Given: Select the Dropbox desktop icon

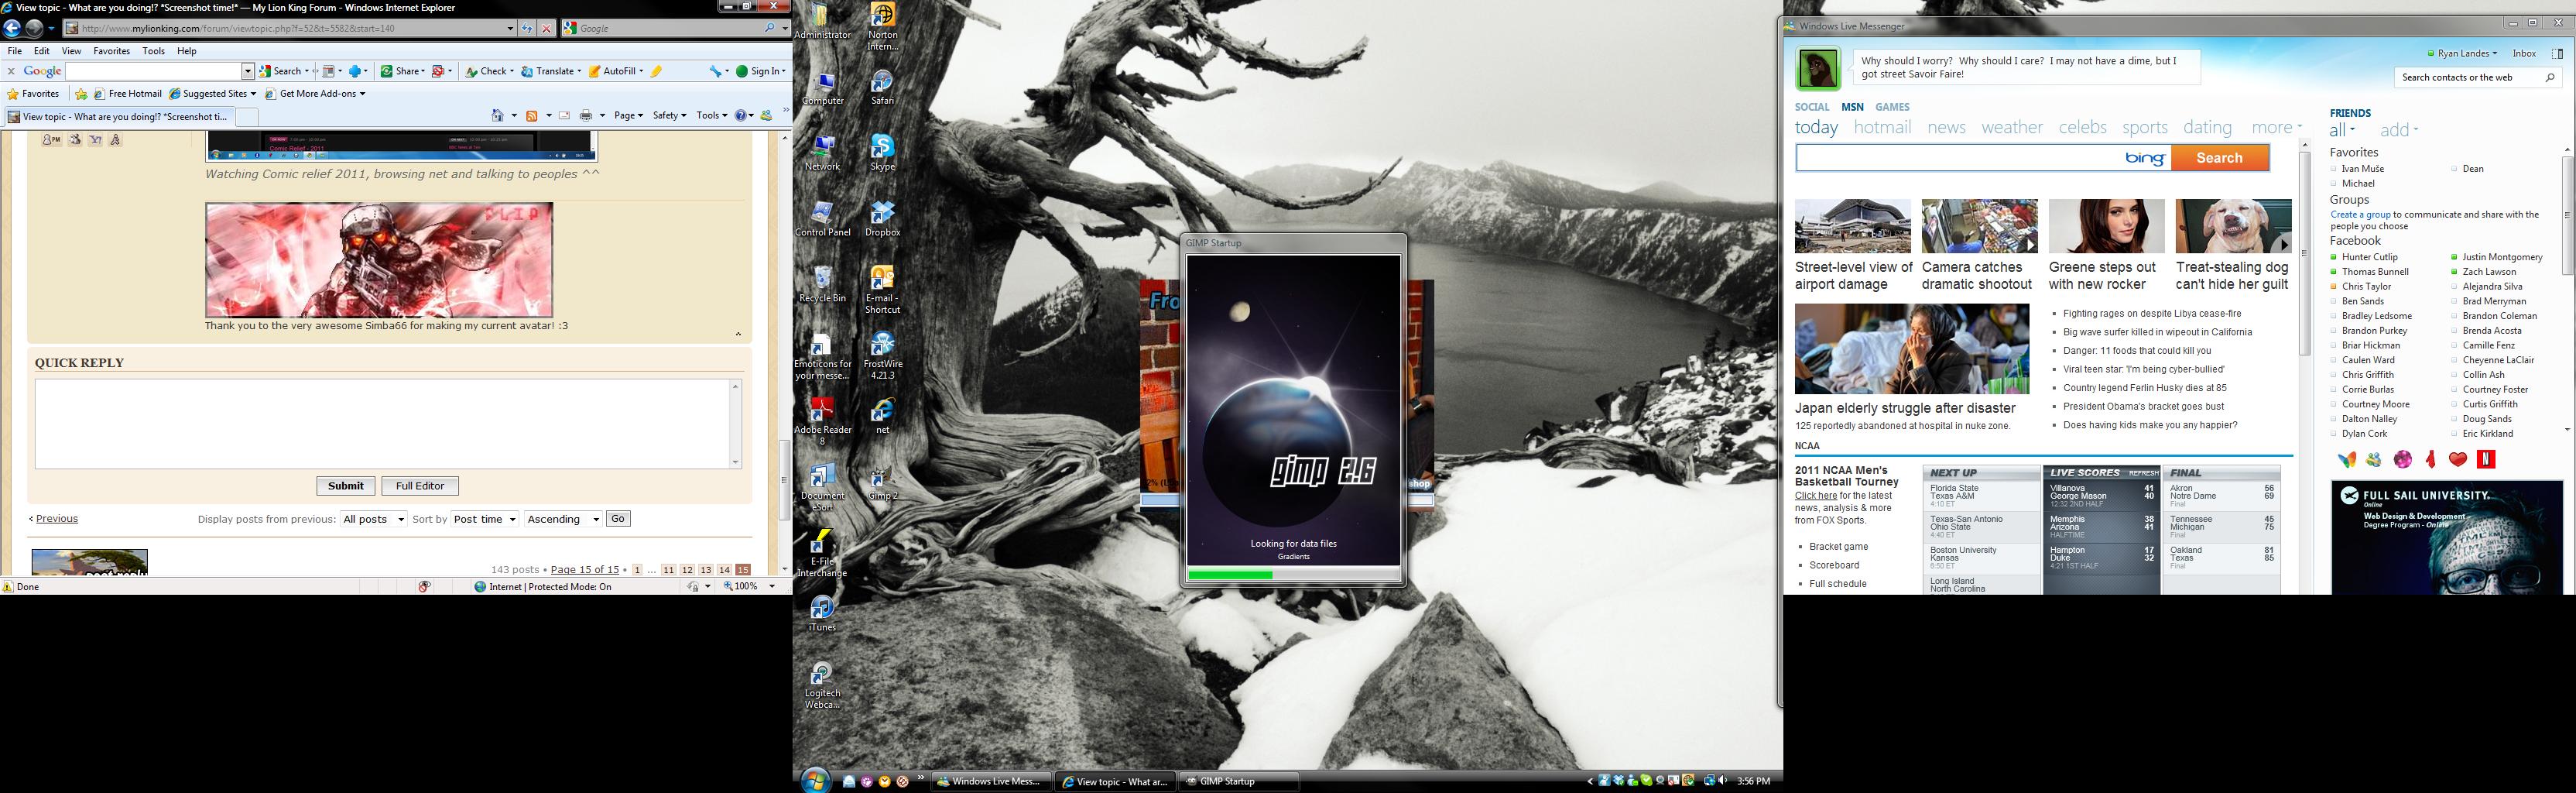Looking at the screenshot, I should [882, 218].
